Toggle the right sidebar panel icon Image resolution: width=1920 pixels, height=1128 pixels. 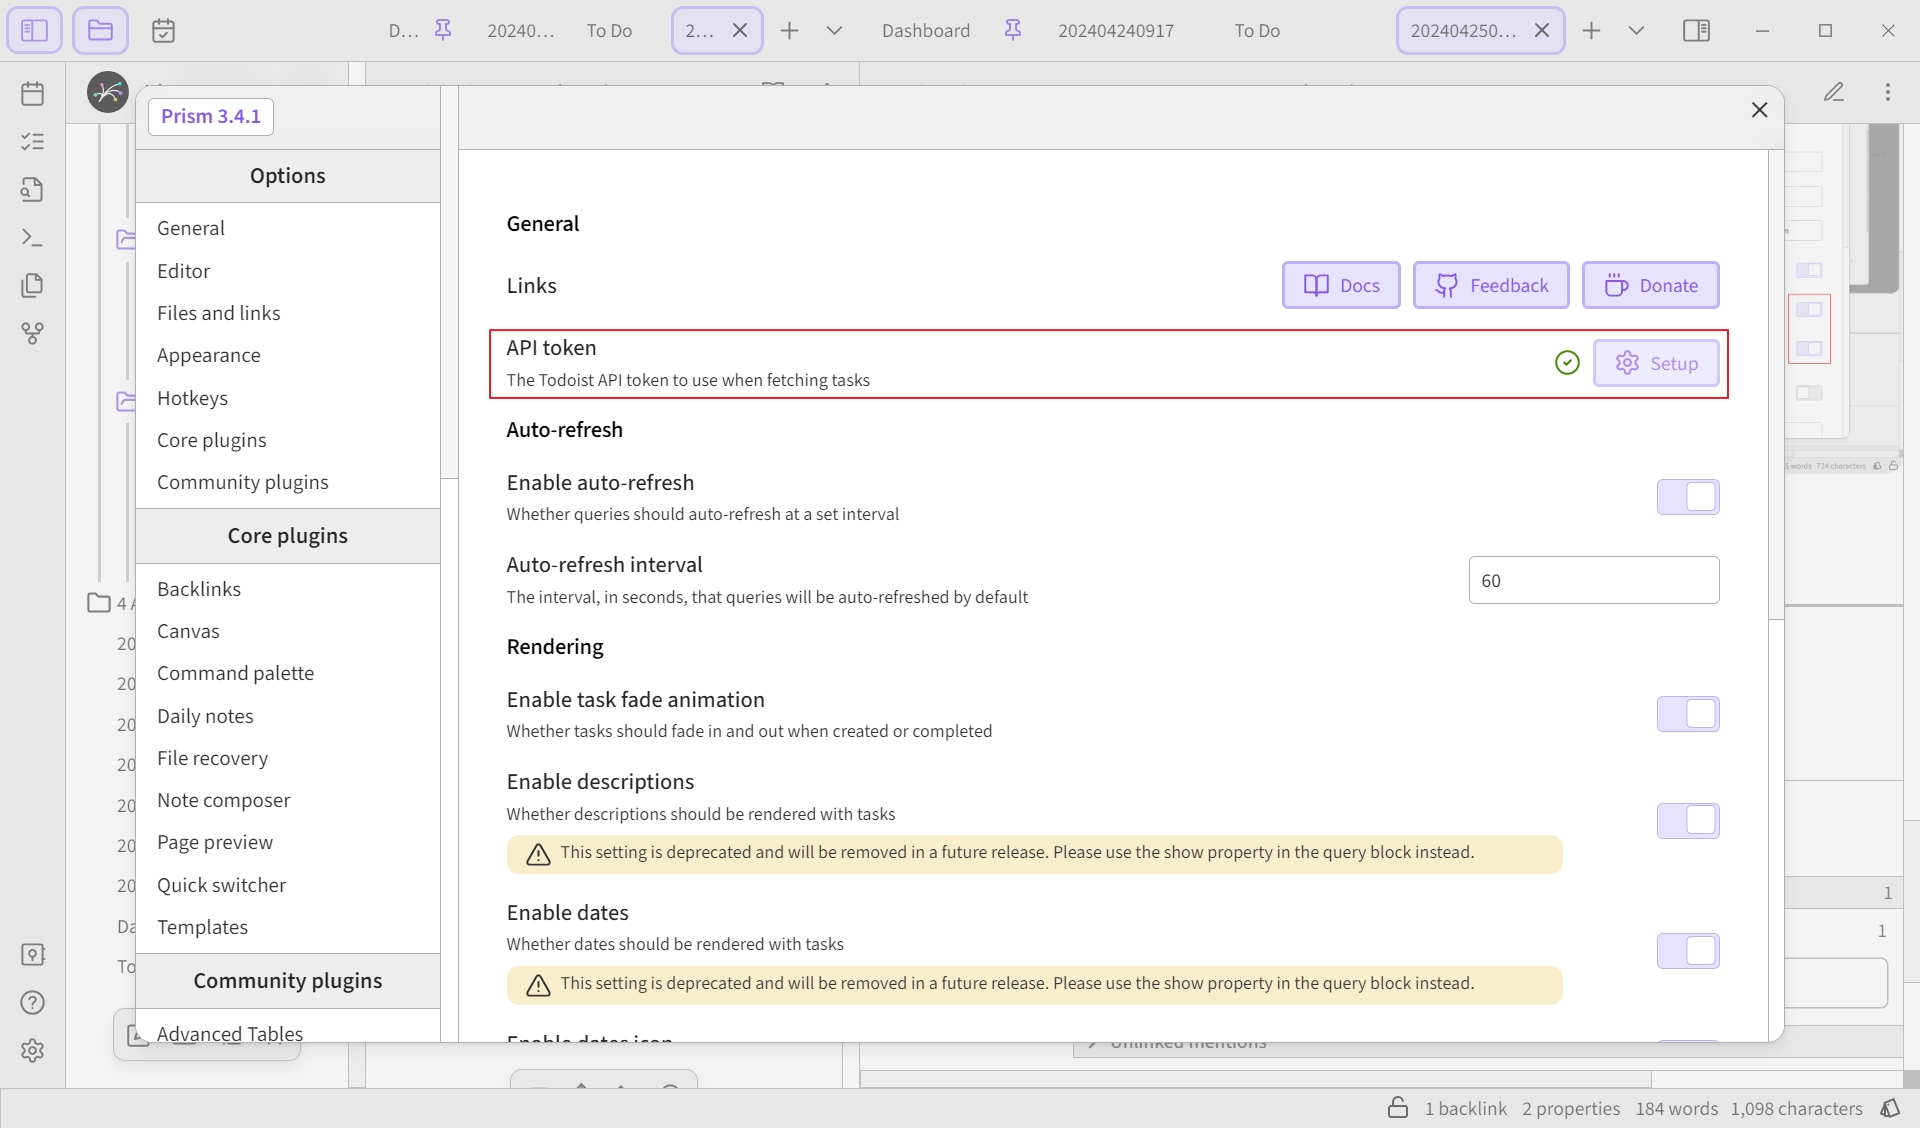point(1696,30)
